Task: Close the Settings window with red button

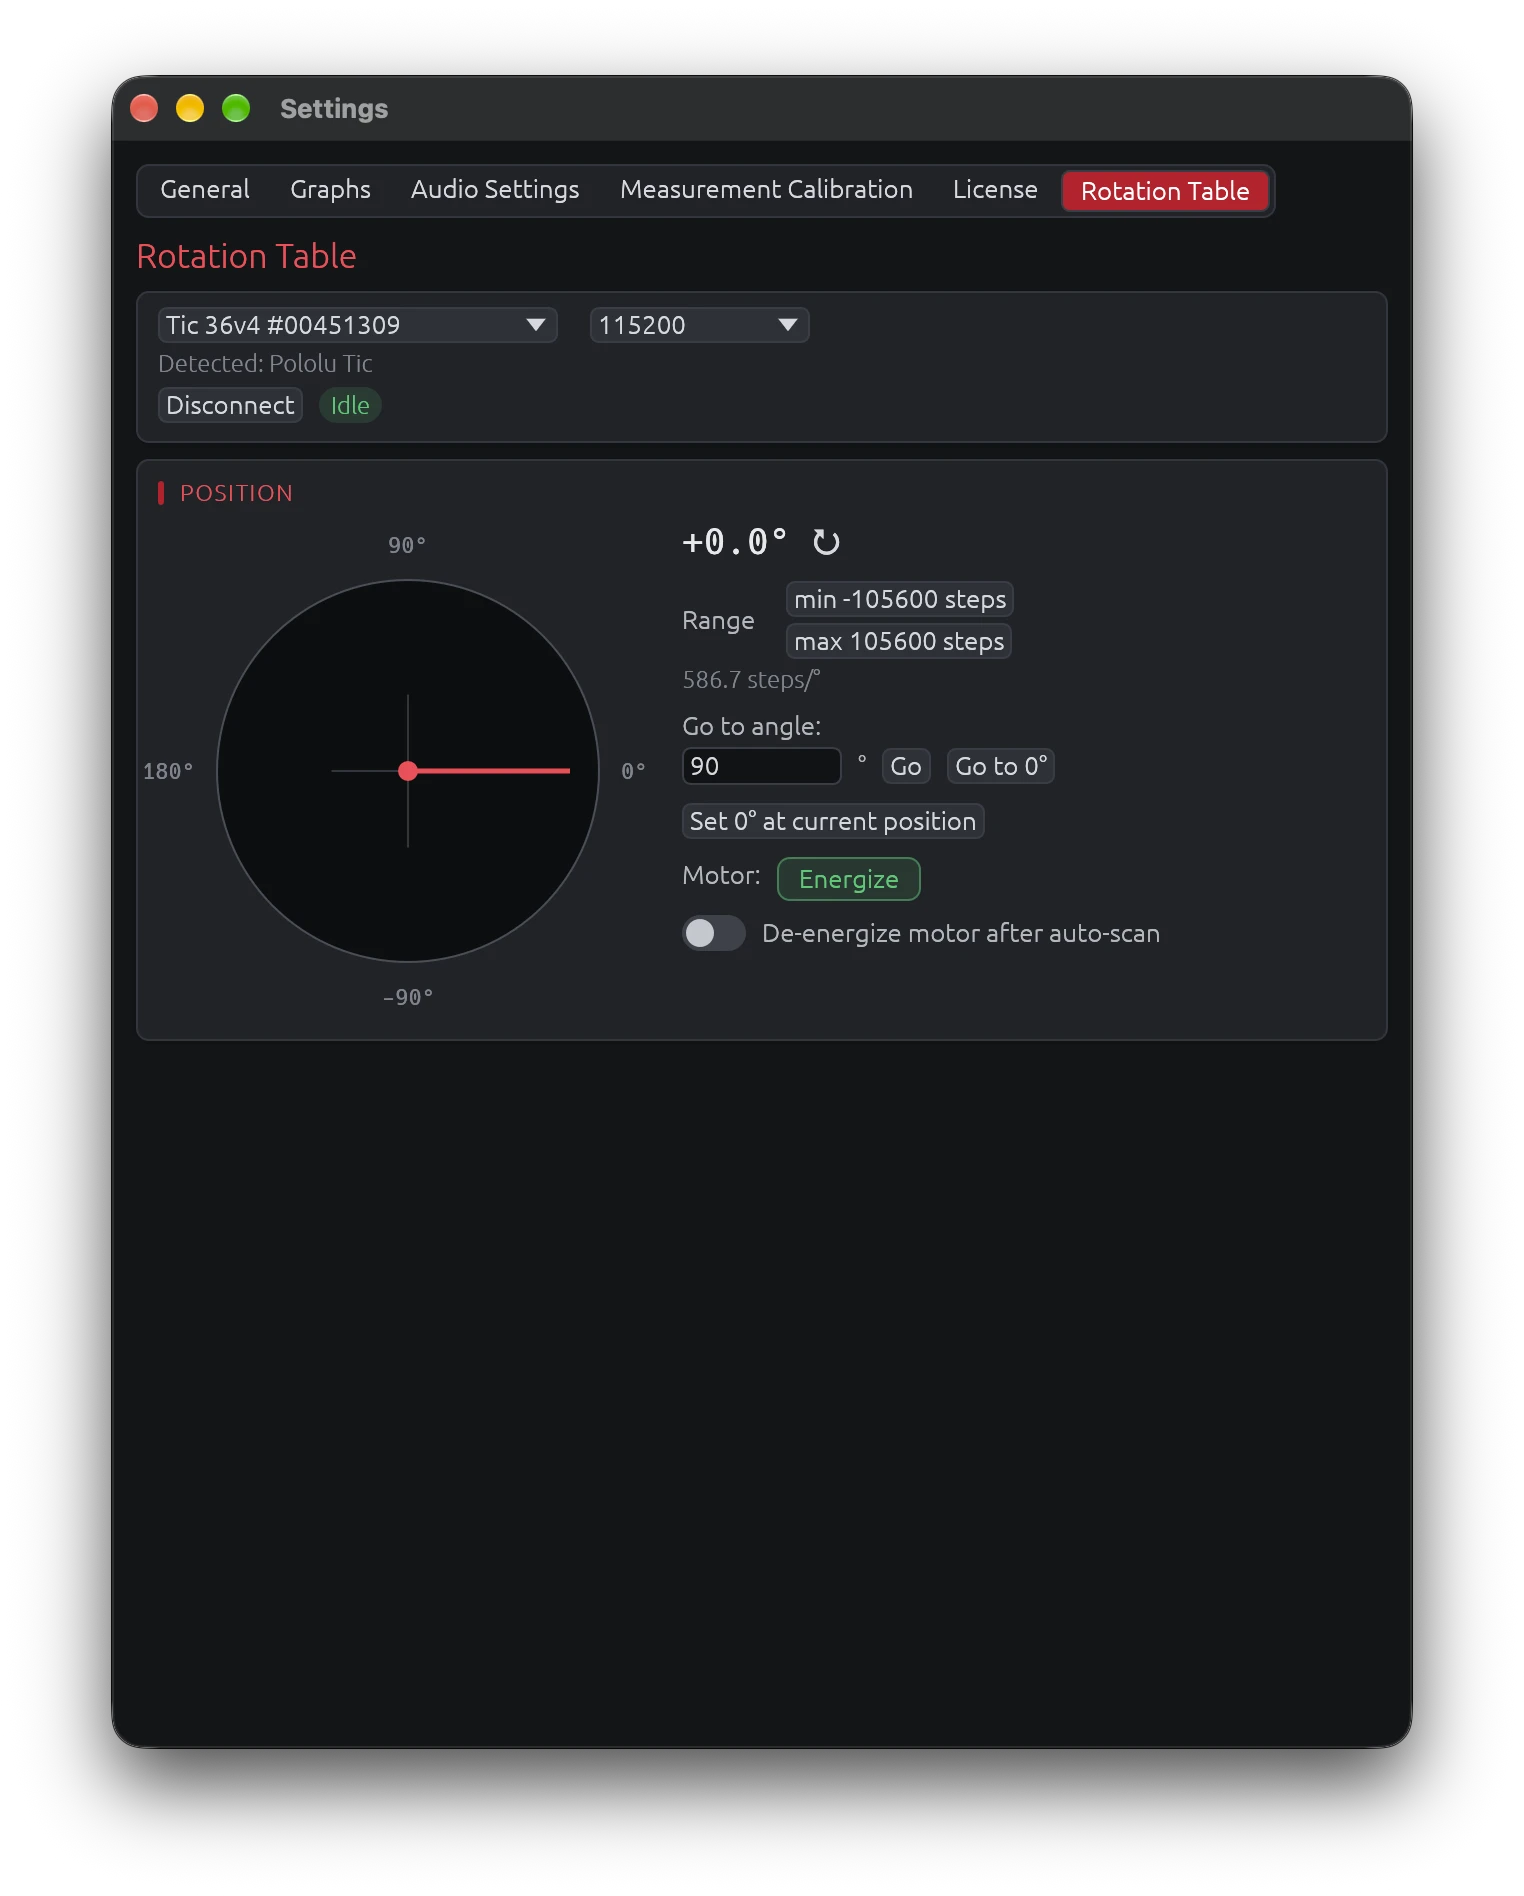Action: click(x=145, y=108)
